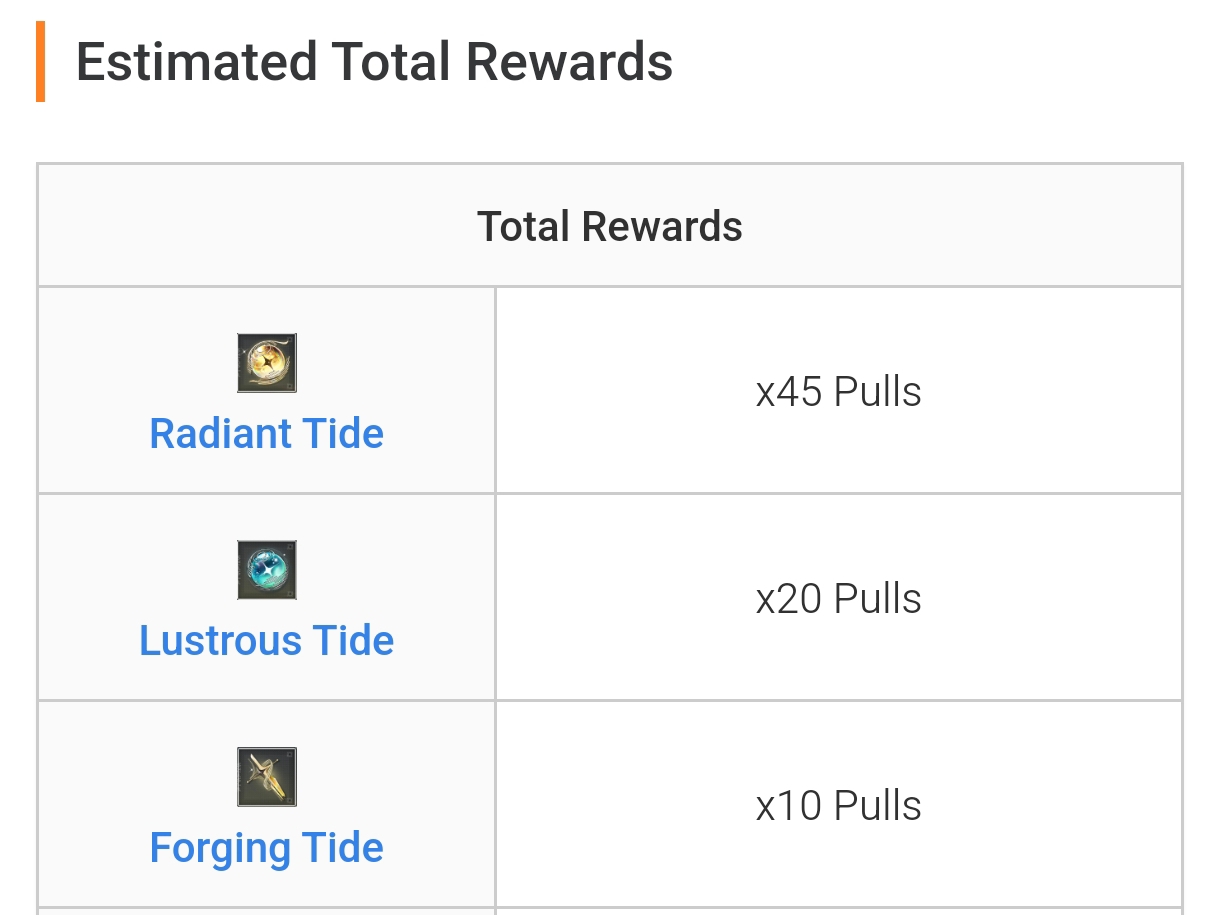Click the word Total in the table header
The height and width of the screenshot is (915, 1220).
pyautogui.click(x=524, y=226)
